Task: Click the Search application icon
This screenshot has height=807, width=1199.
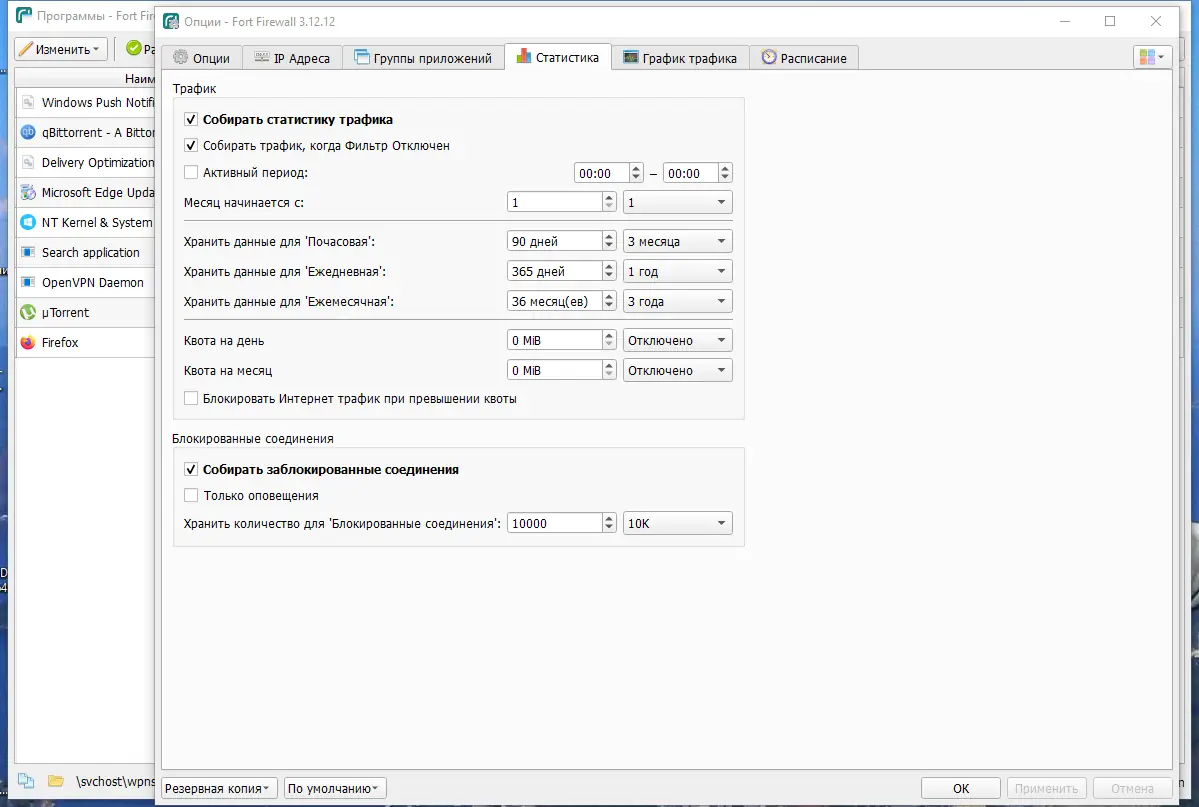Action: [28, 252]
